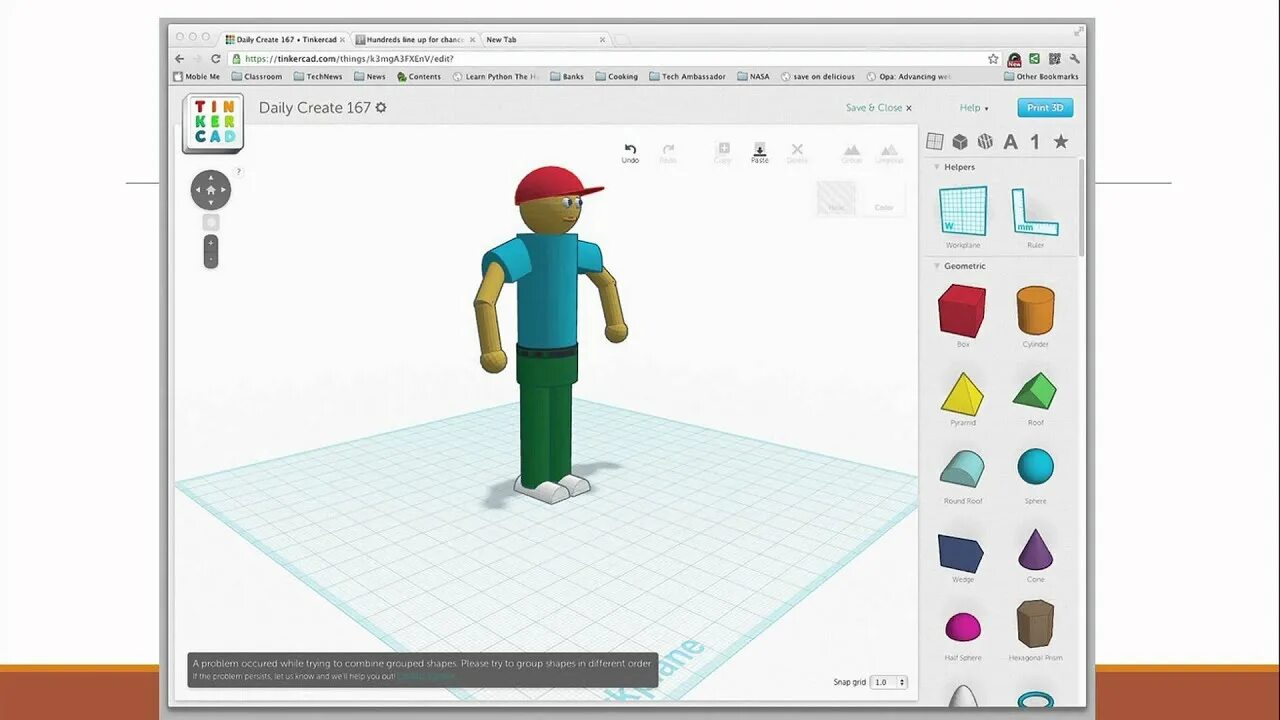This screenshot has width=1280, height=720.
Task: Click the Print 3D button
Action: click(1045, 108)
